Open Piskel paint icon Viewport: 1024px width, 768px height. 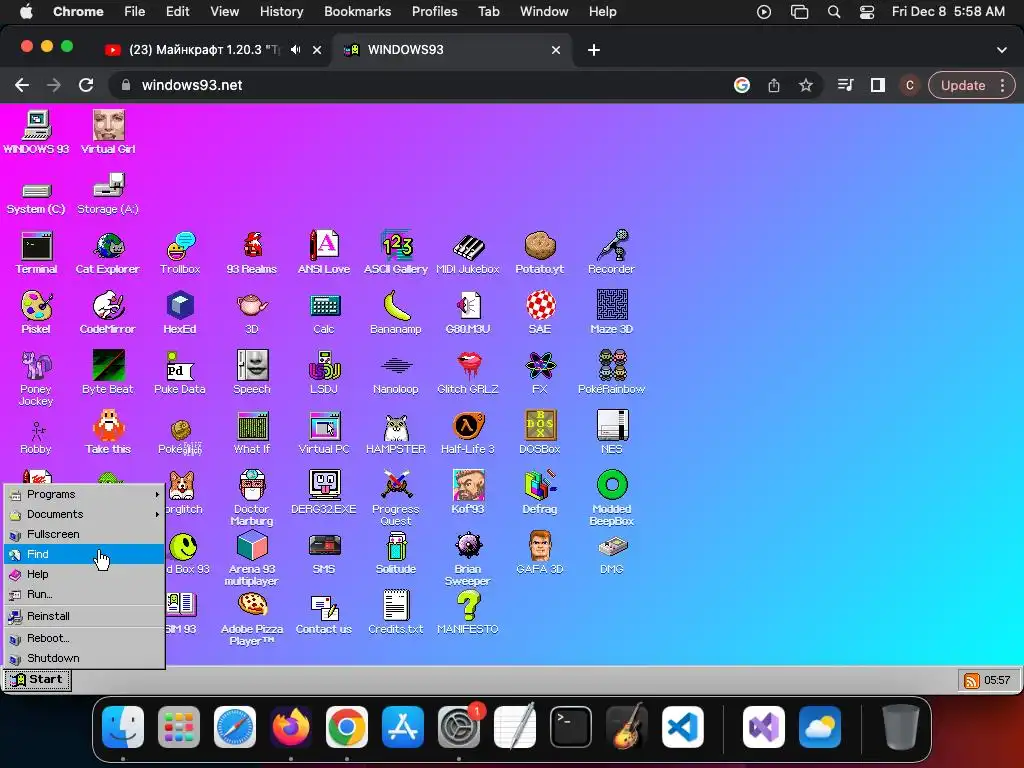(x=37, y=313)
